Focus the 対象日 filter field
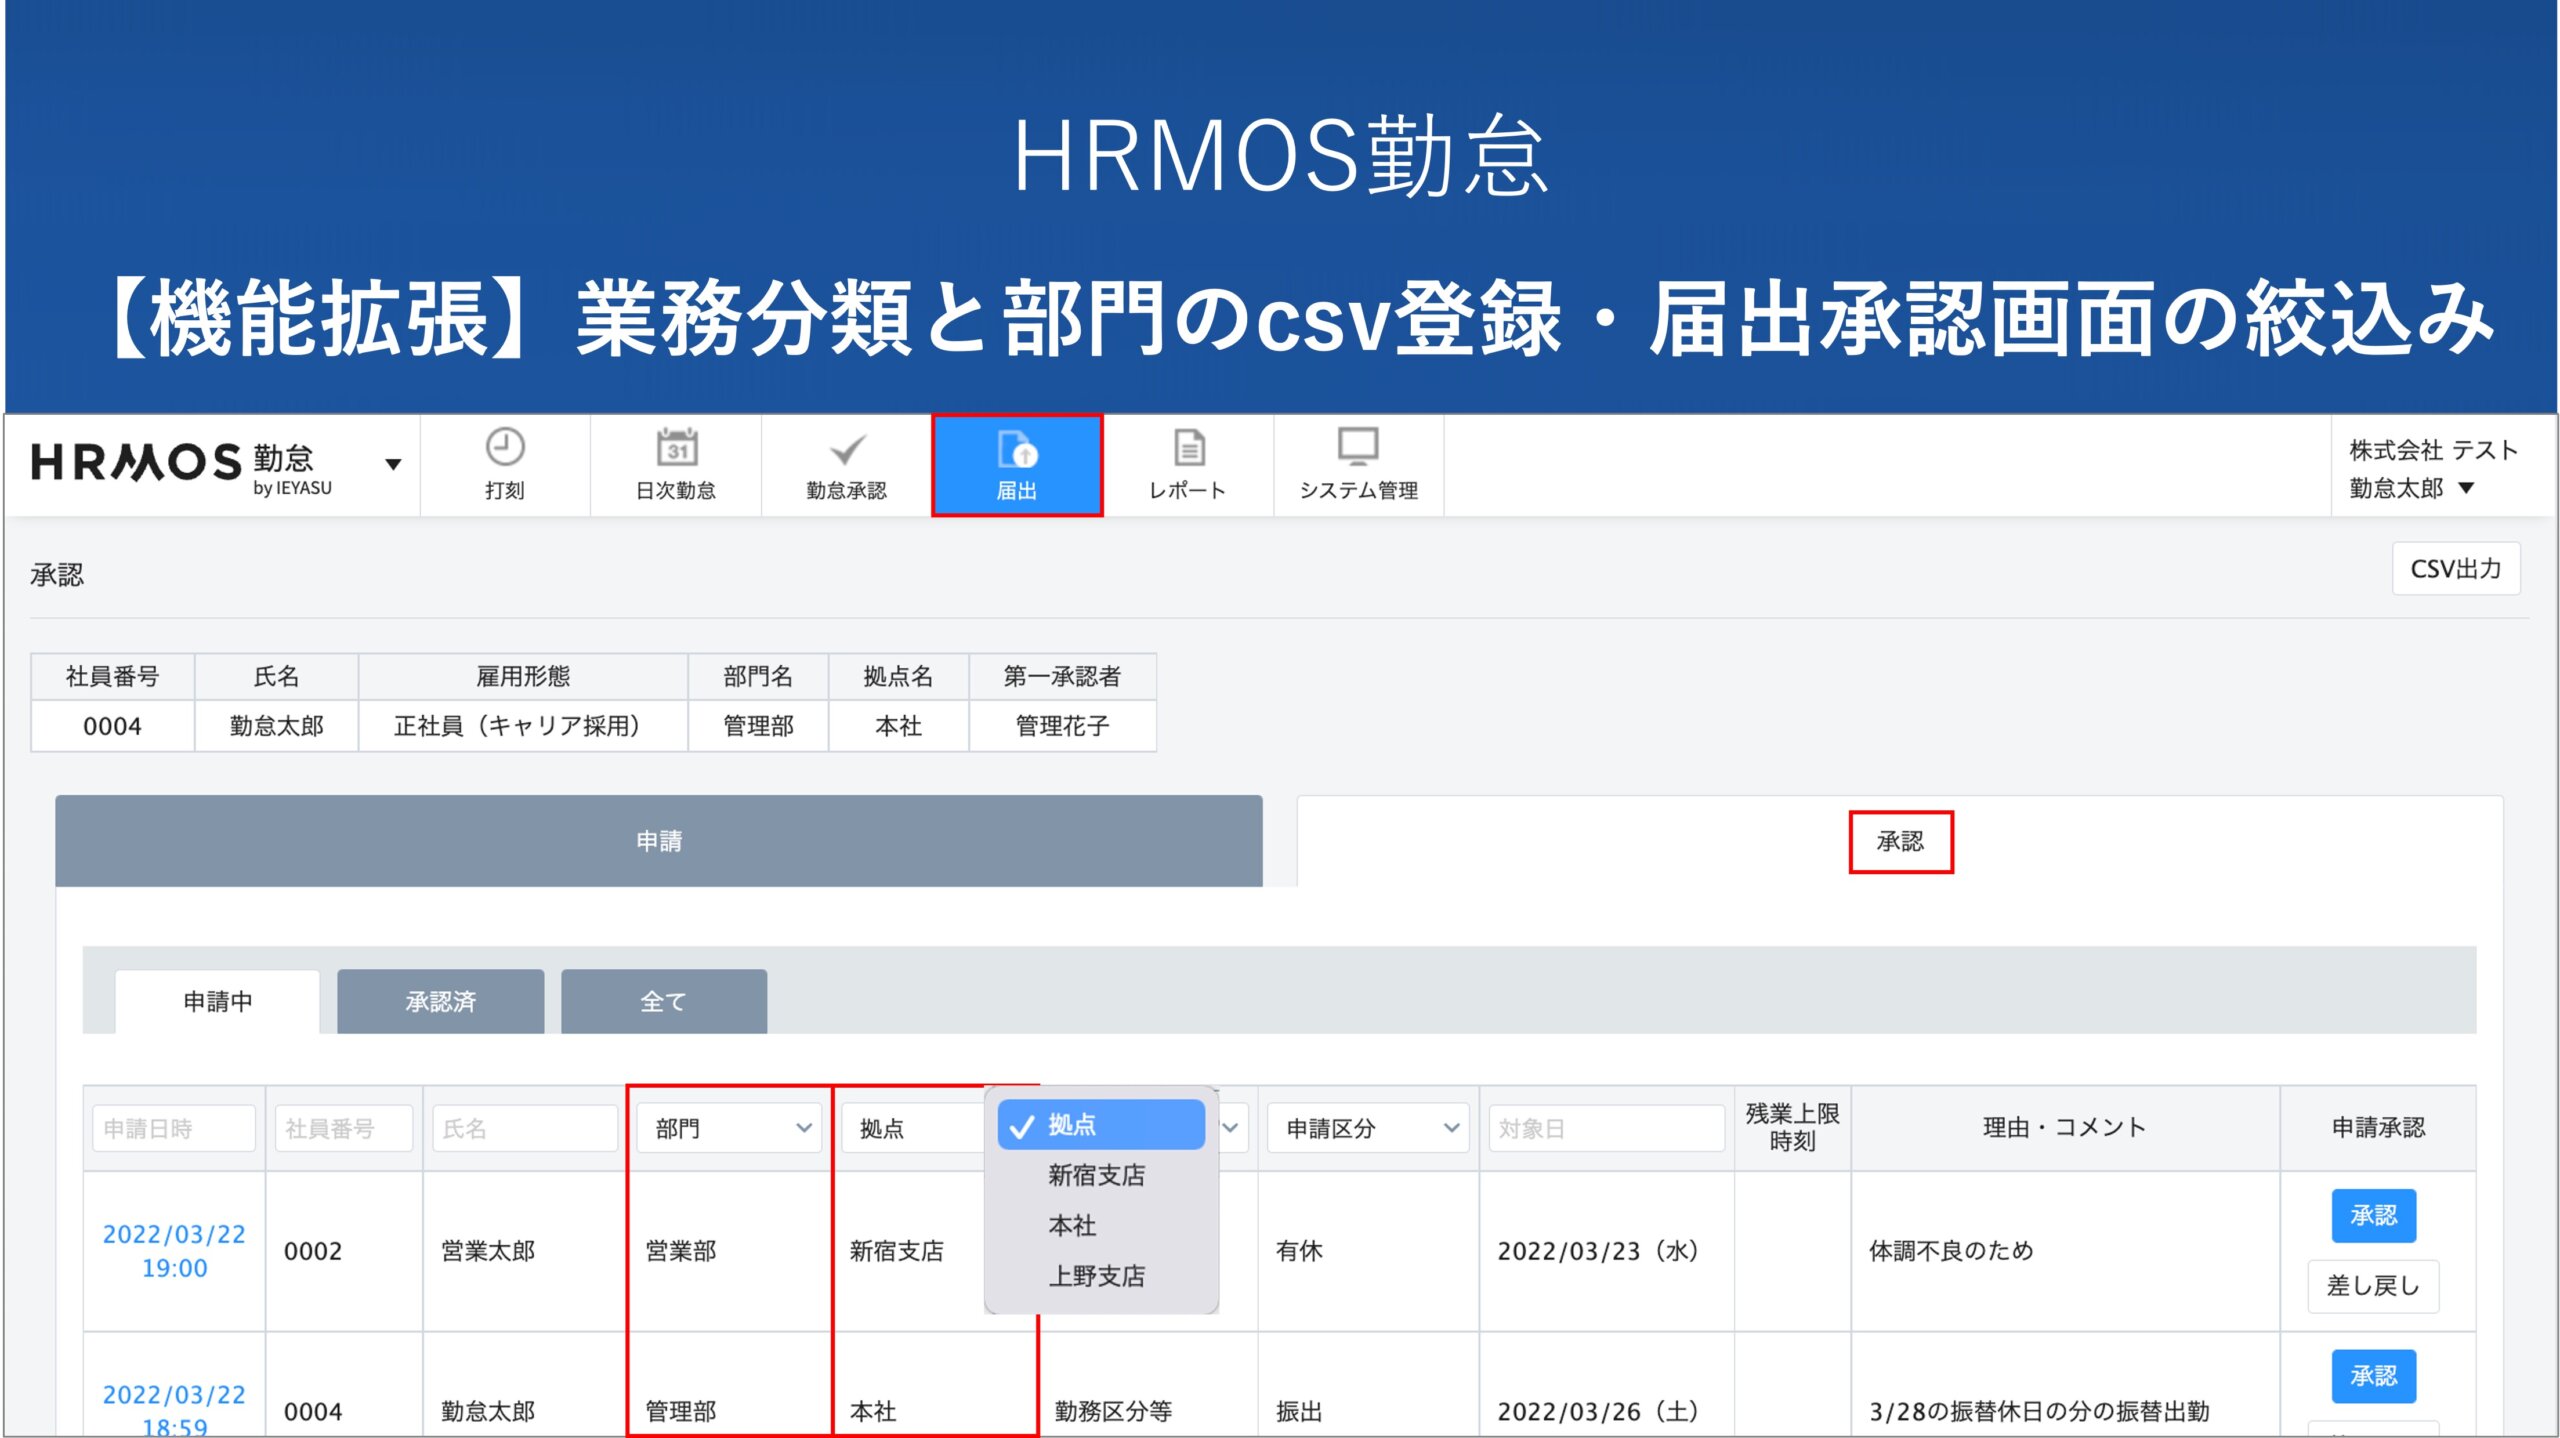Screen dimensions: 2560x1438 tap(1606, 1128)
